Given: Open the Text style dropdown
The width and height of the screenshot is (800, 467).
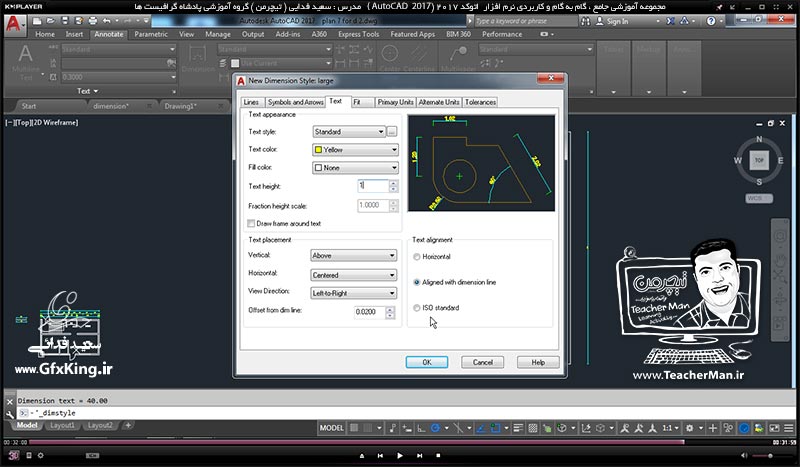Looking at the screenshot, I should coord(349,132).
